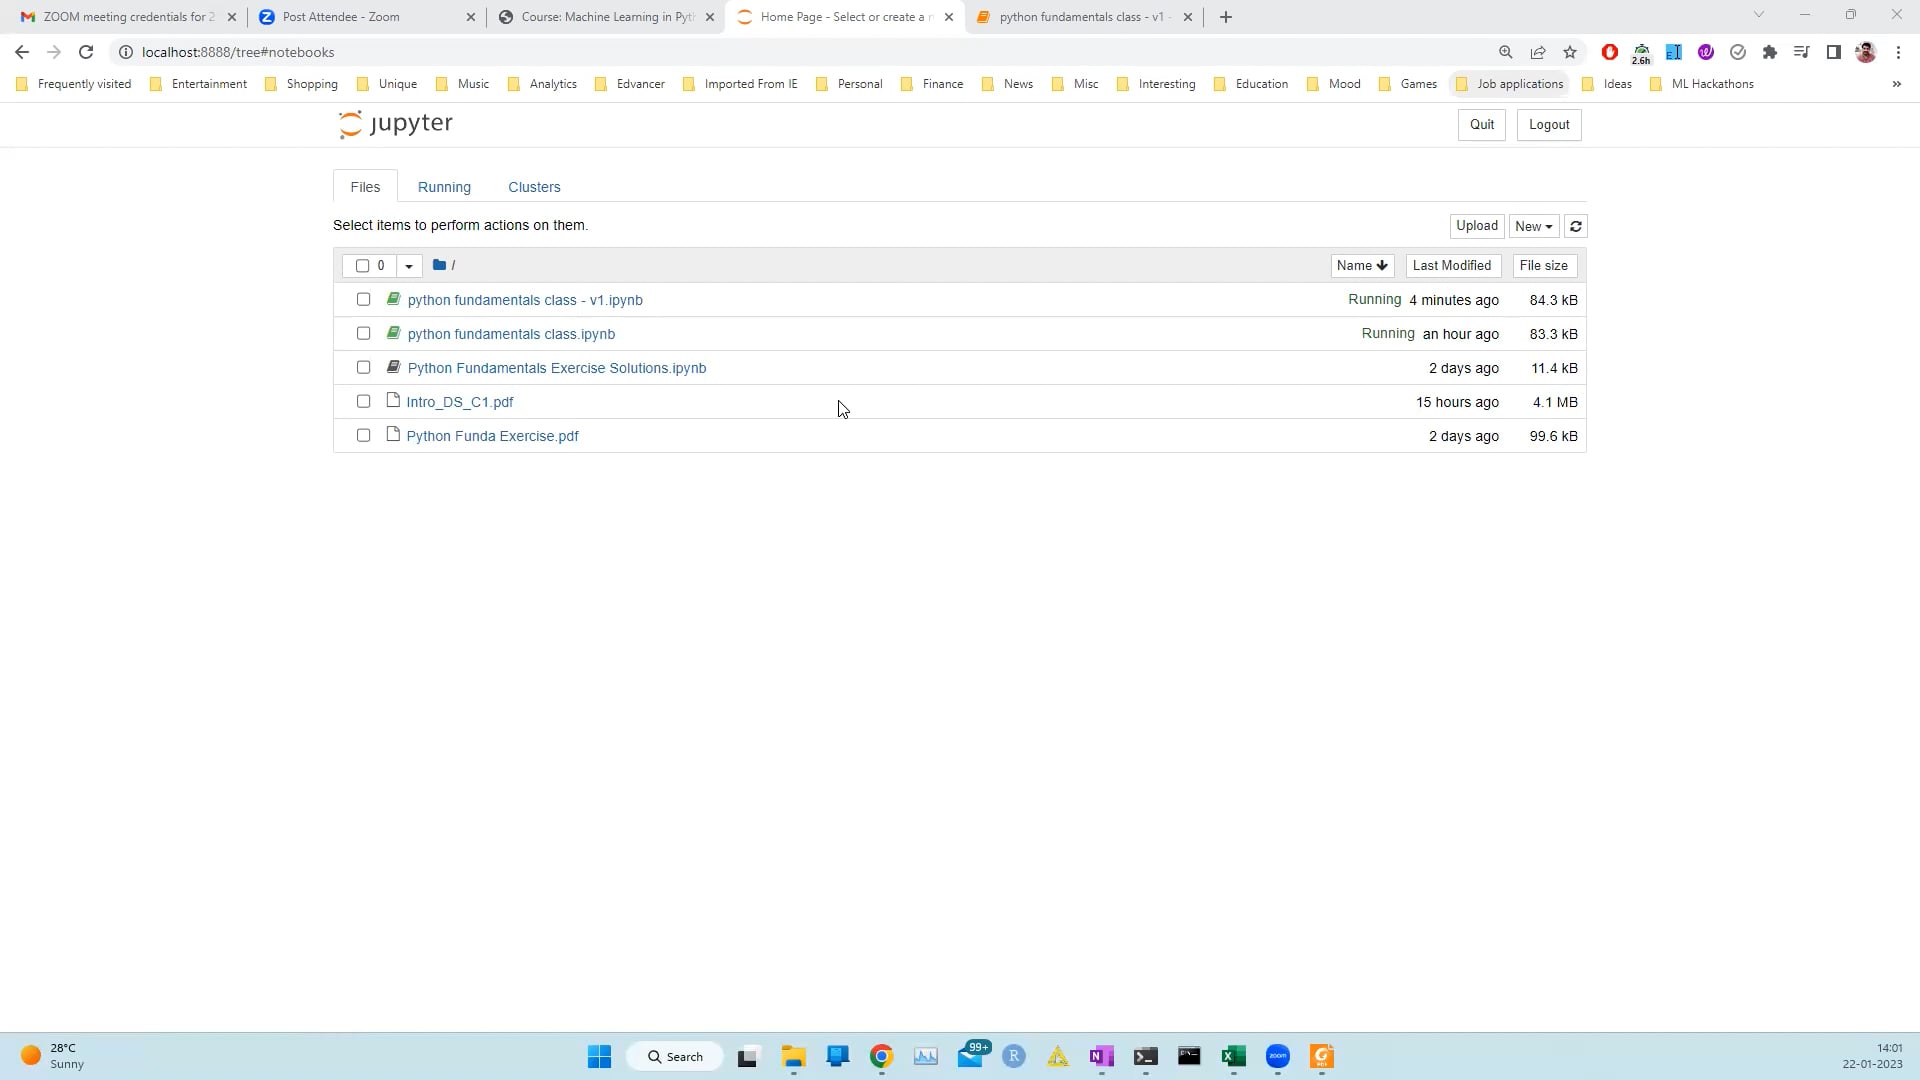Image resolution: width=1920 pixels, height=1080 pixels.
Task: Click the notebook icon beside python fundamentals class.ipynb
Action: tap(393, 333)
